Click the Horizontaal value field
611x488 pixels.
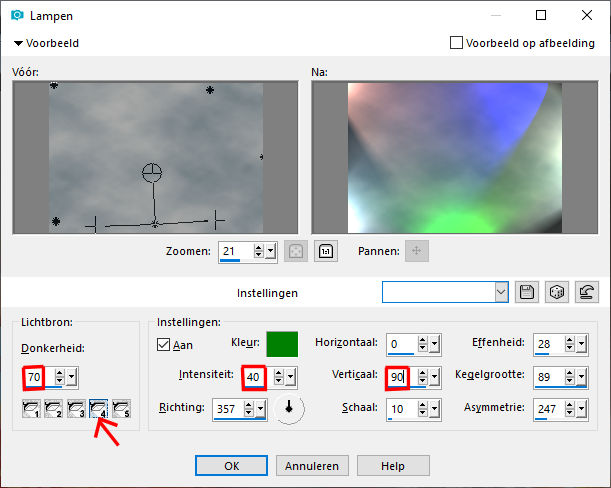[402, 344]
